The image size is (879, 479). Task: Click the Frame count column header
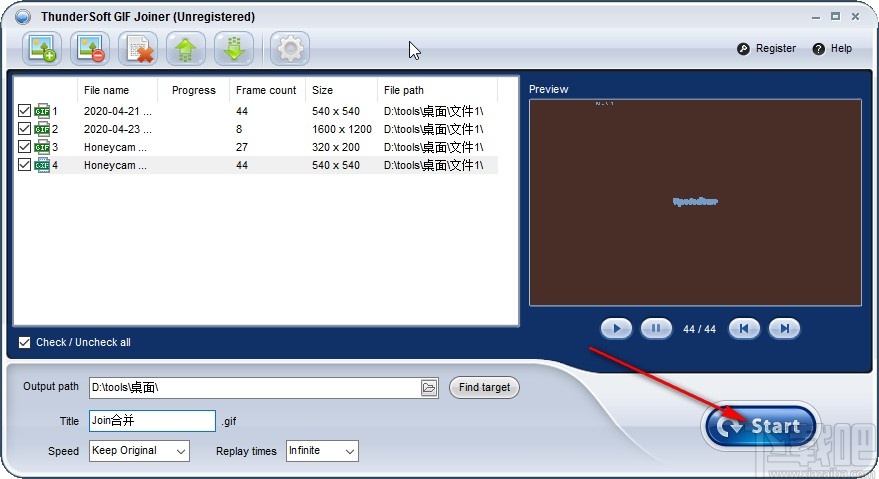point(267,90)
